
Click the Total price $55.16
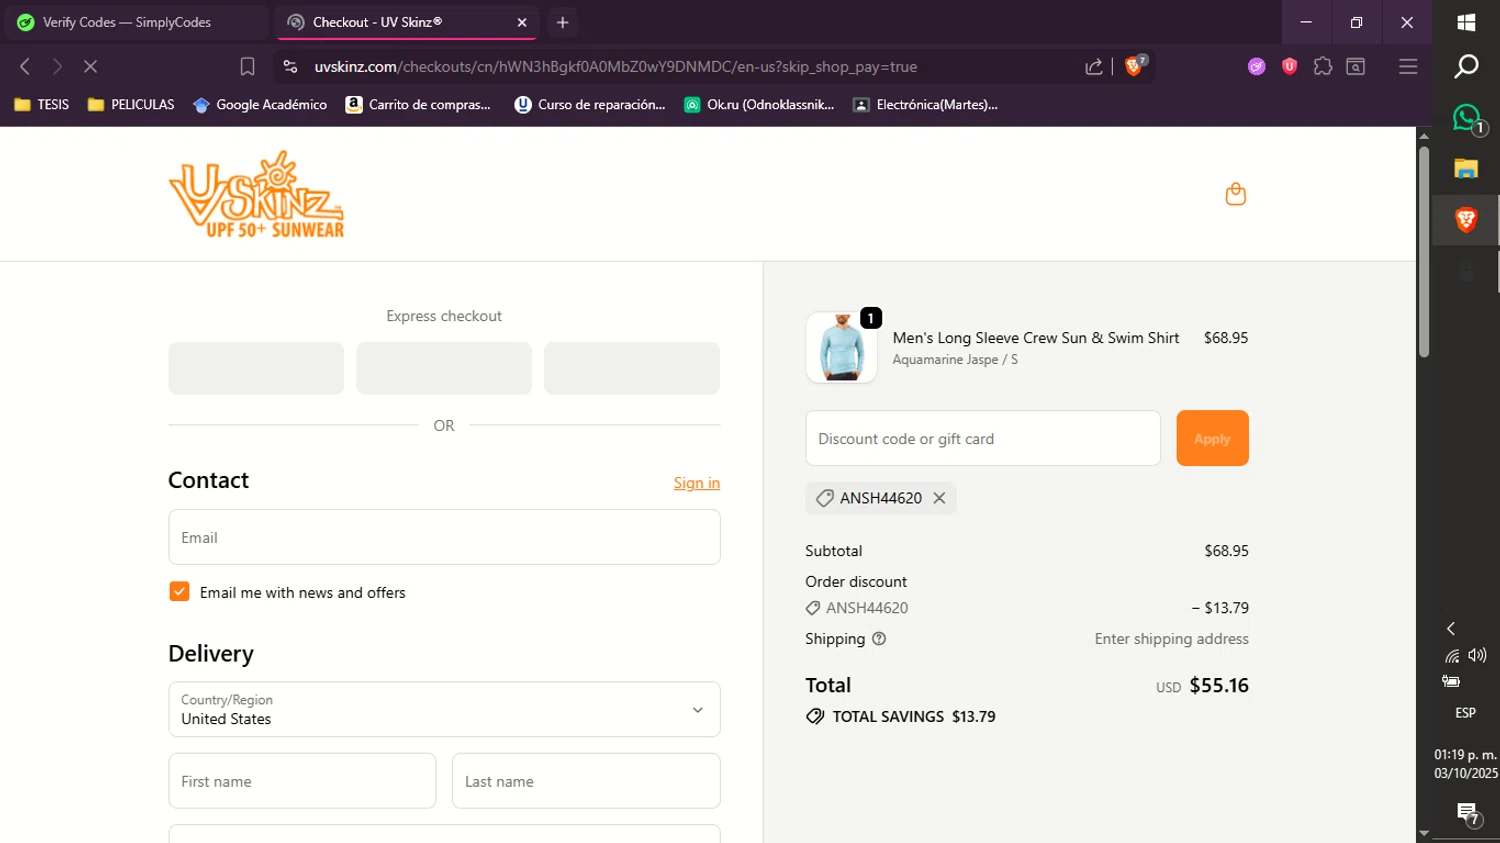(1219, 685)
